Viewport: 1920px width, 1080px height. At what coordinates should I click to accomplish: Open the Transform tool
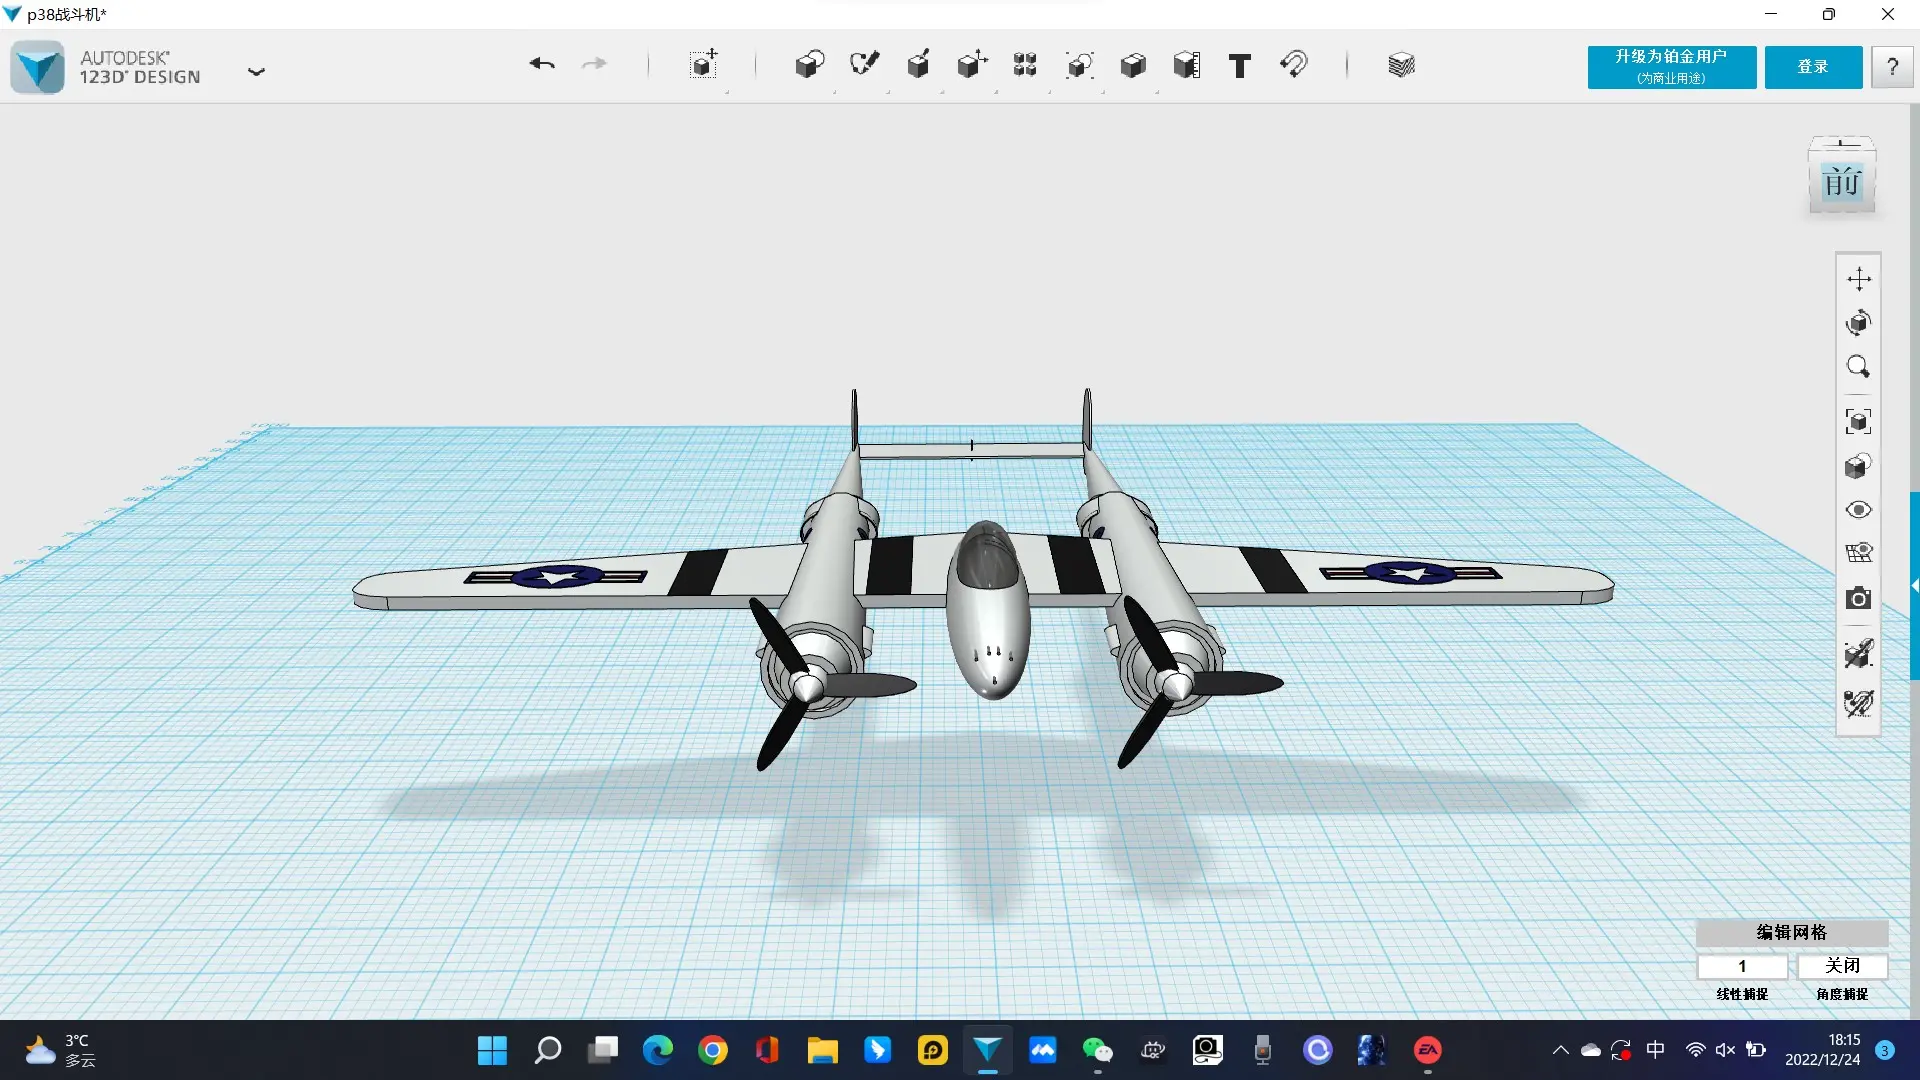(704, 65)
